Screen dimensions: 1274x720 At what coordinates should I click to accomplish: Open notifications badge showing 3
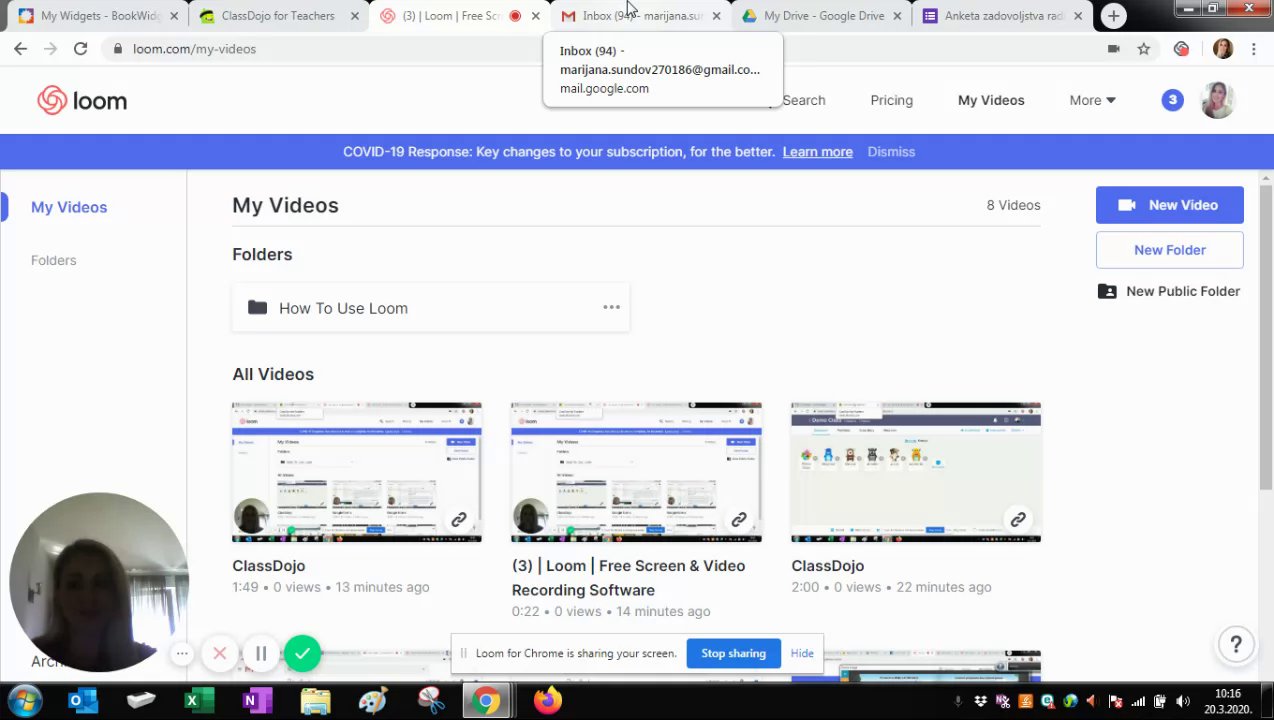(x=1172, y=100)
